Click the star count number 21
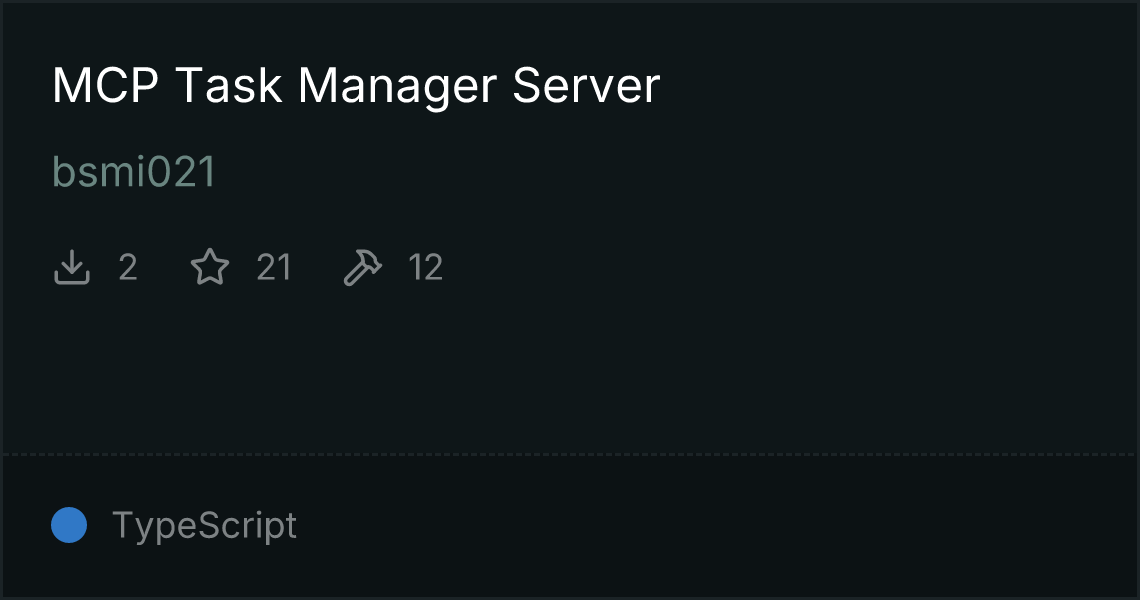Image resolution: width=1140 pixels, height=600 pixels. coord(274,268)
